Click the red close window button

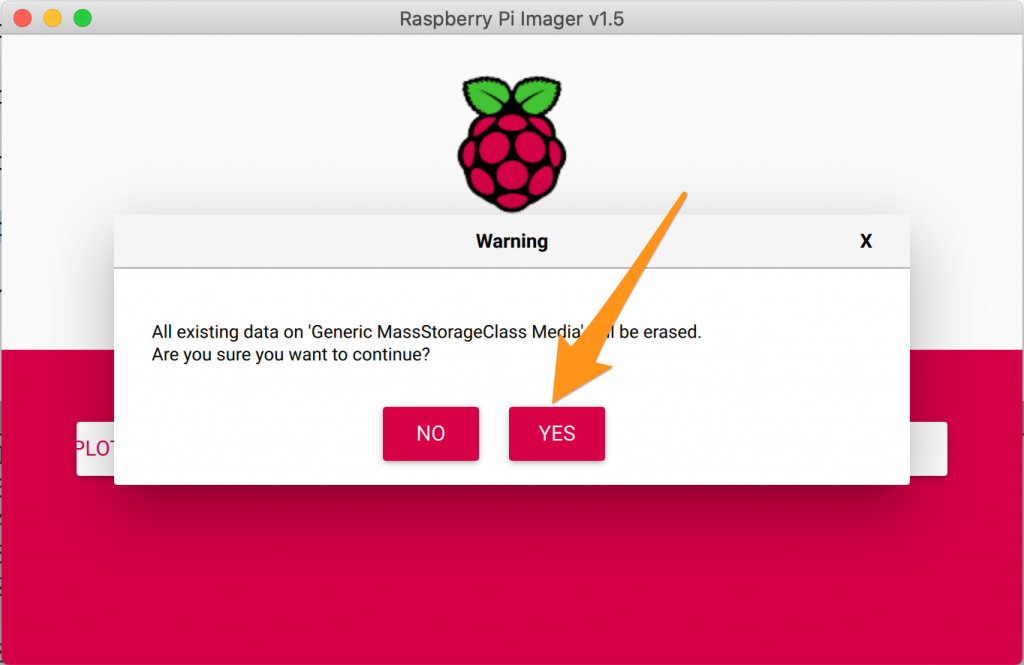pos(23,18)
